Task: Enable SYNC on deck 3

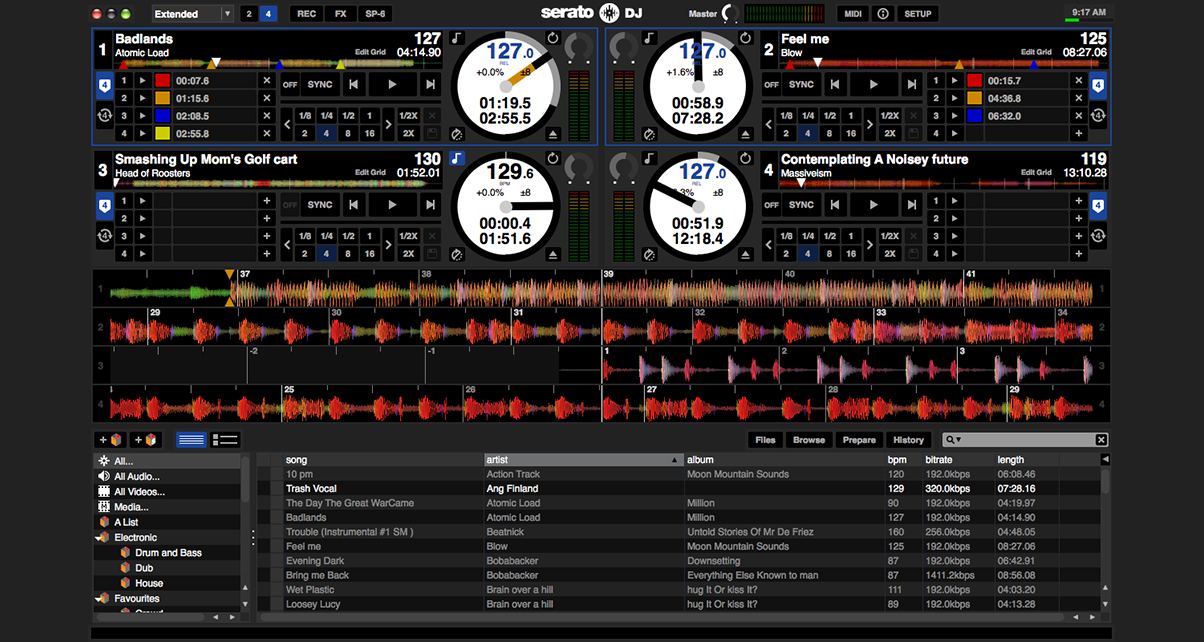Action: [320, 205]
